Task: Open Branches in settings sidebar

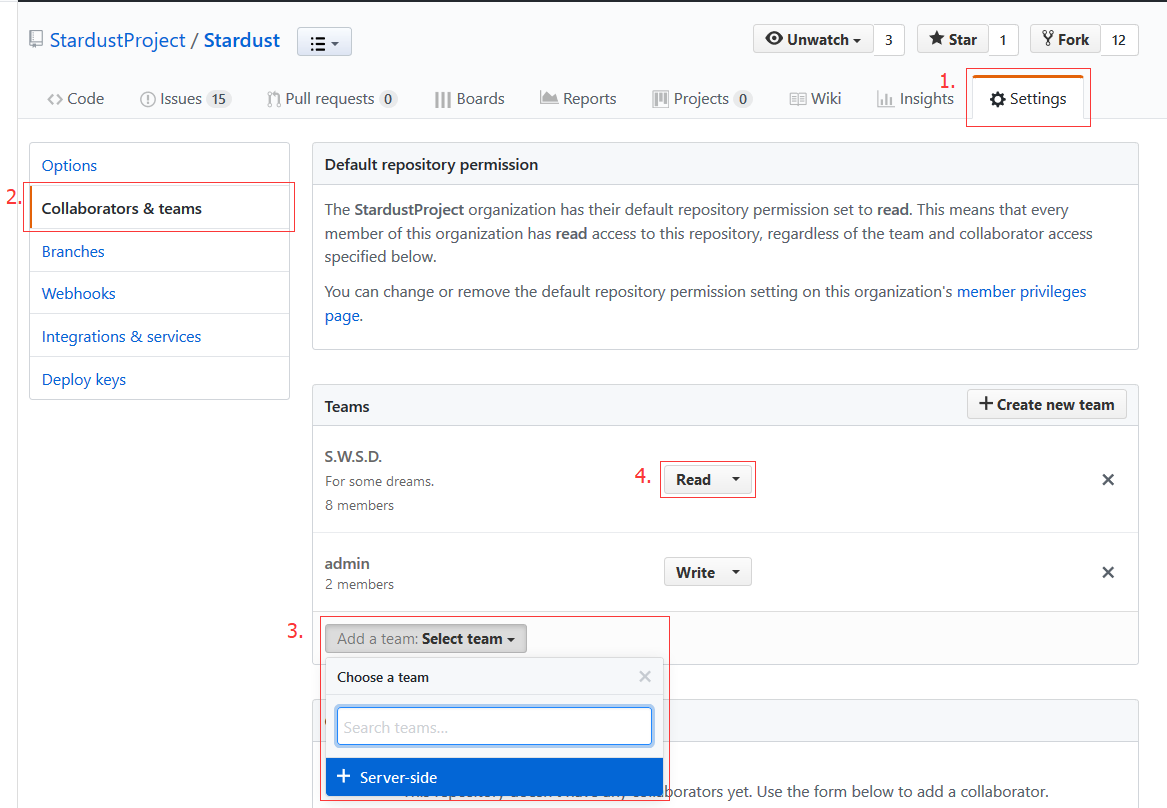Action: [x=73, y=252]
